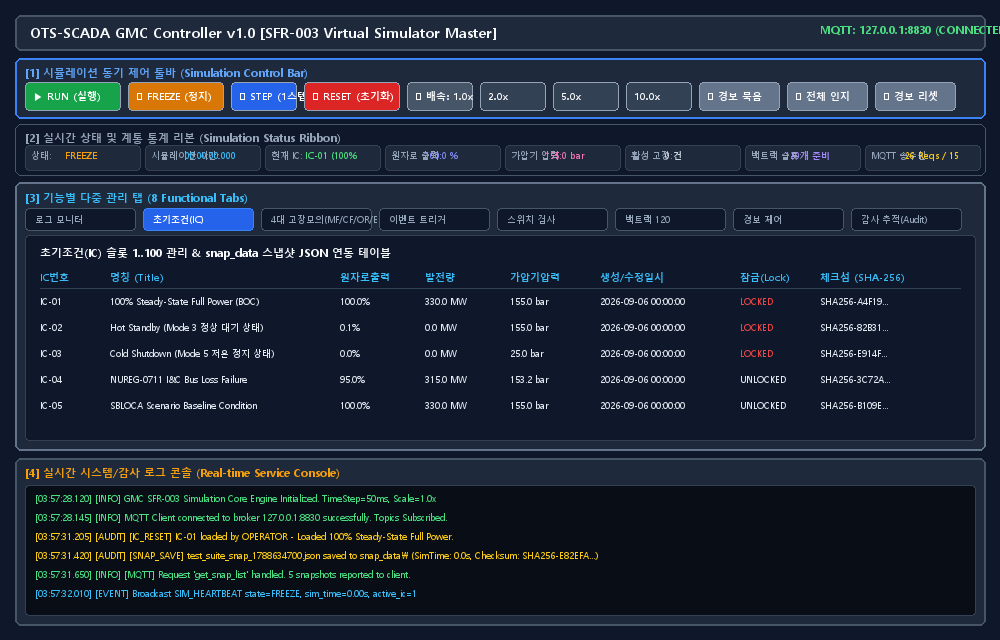Click UNLOCKED status of IC-04
1000x640 pixels.
tap(763, 380)
